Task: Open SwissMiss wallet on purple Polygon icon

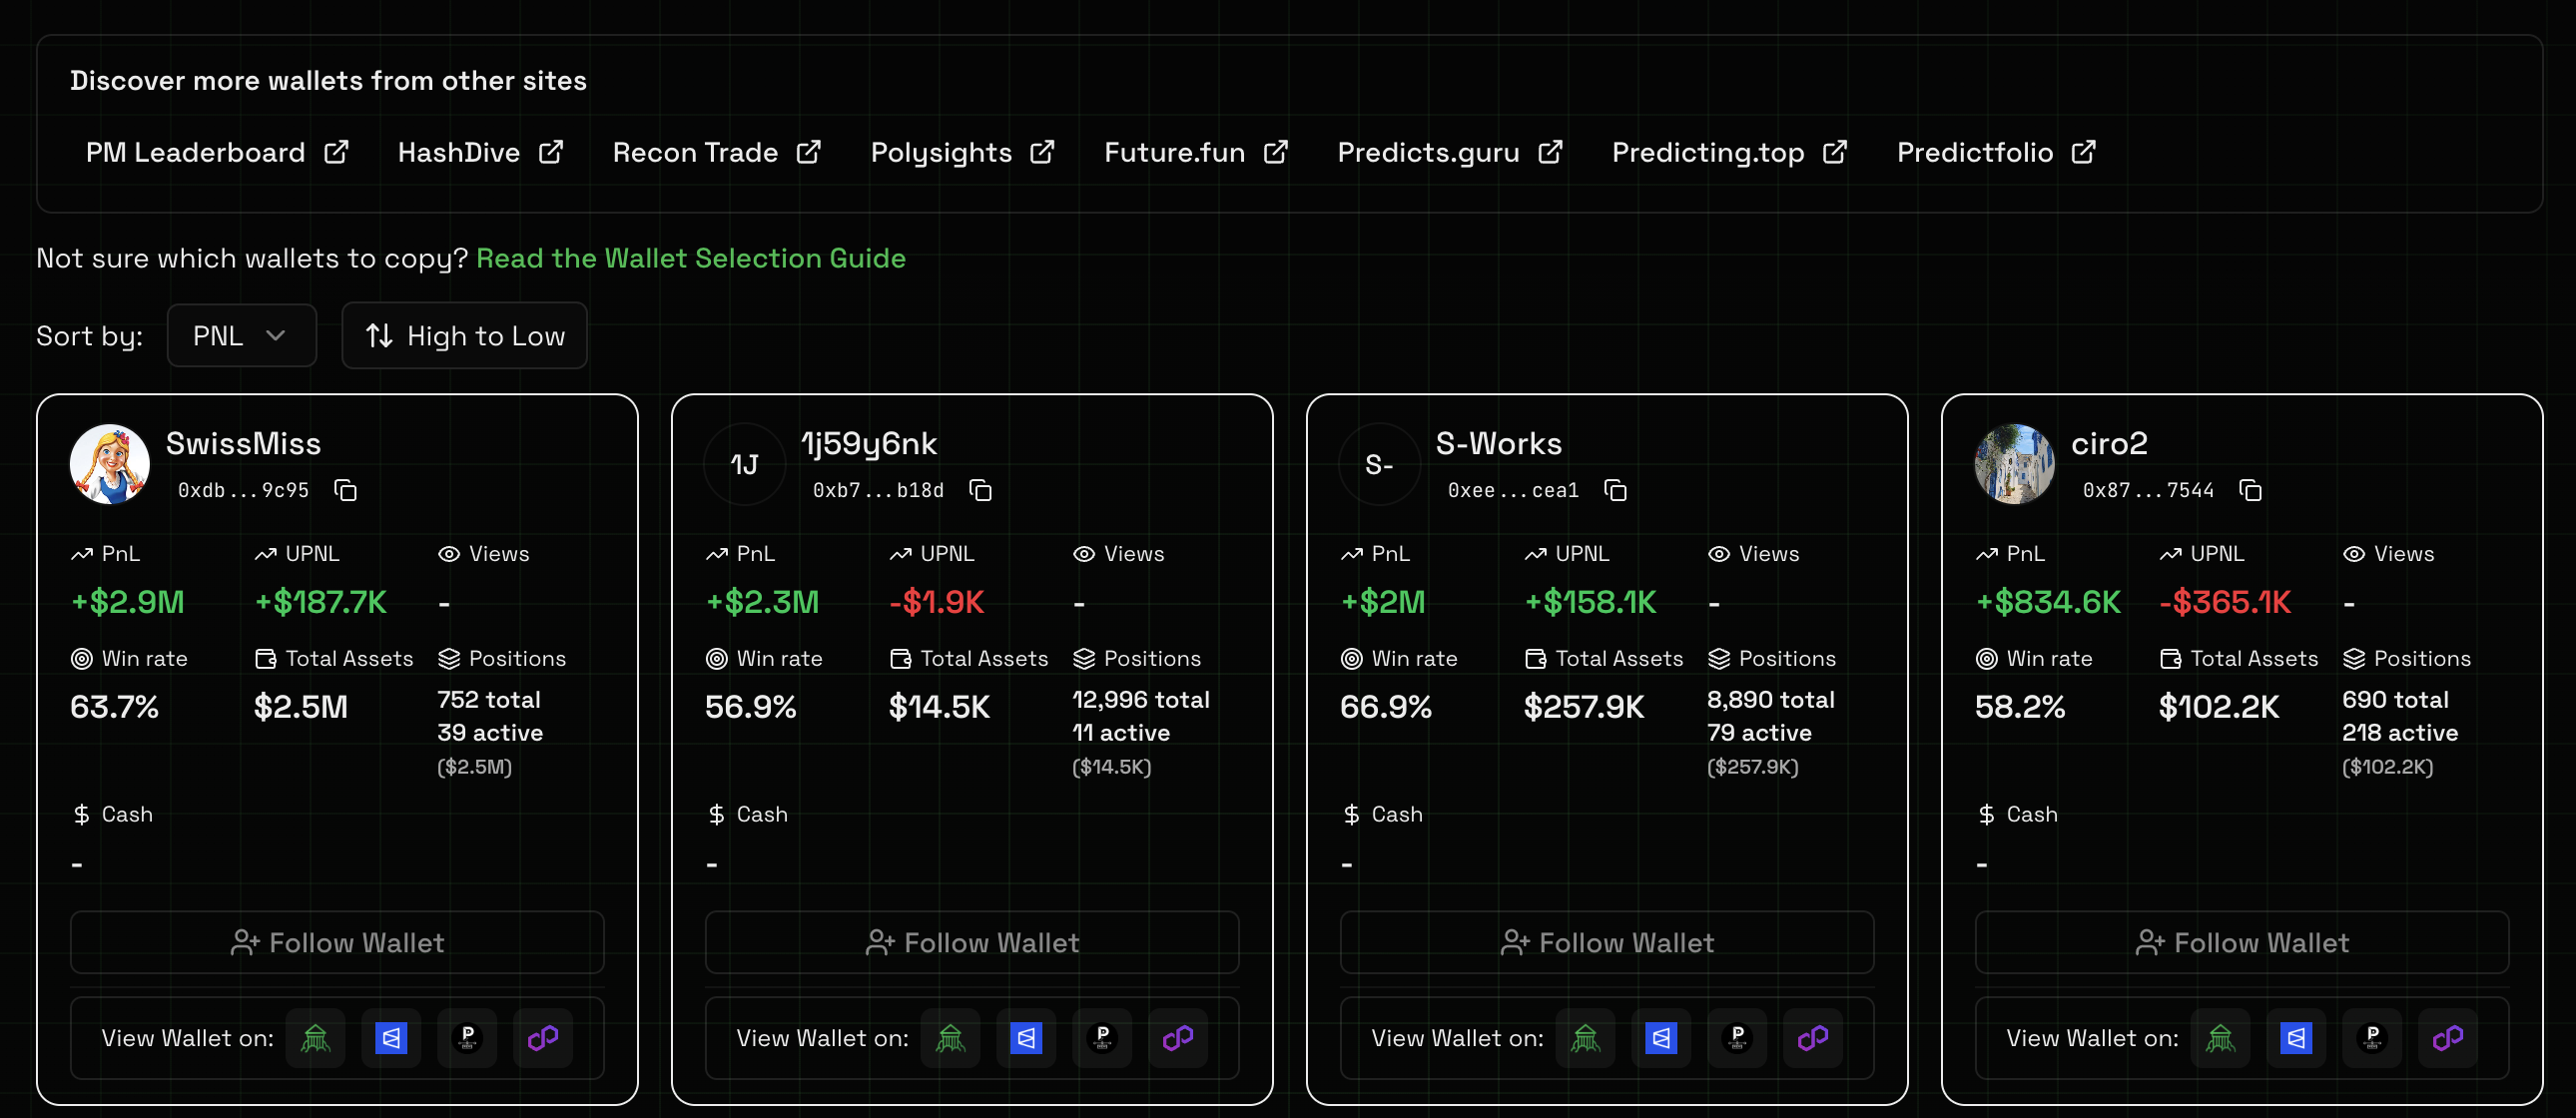Action: pos(542,1038)
